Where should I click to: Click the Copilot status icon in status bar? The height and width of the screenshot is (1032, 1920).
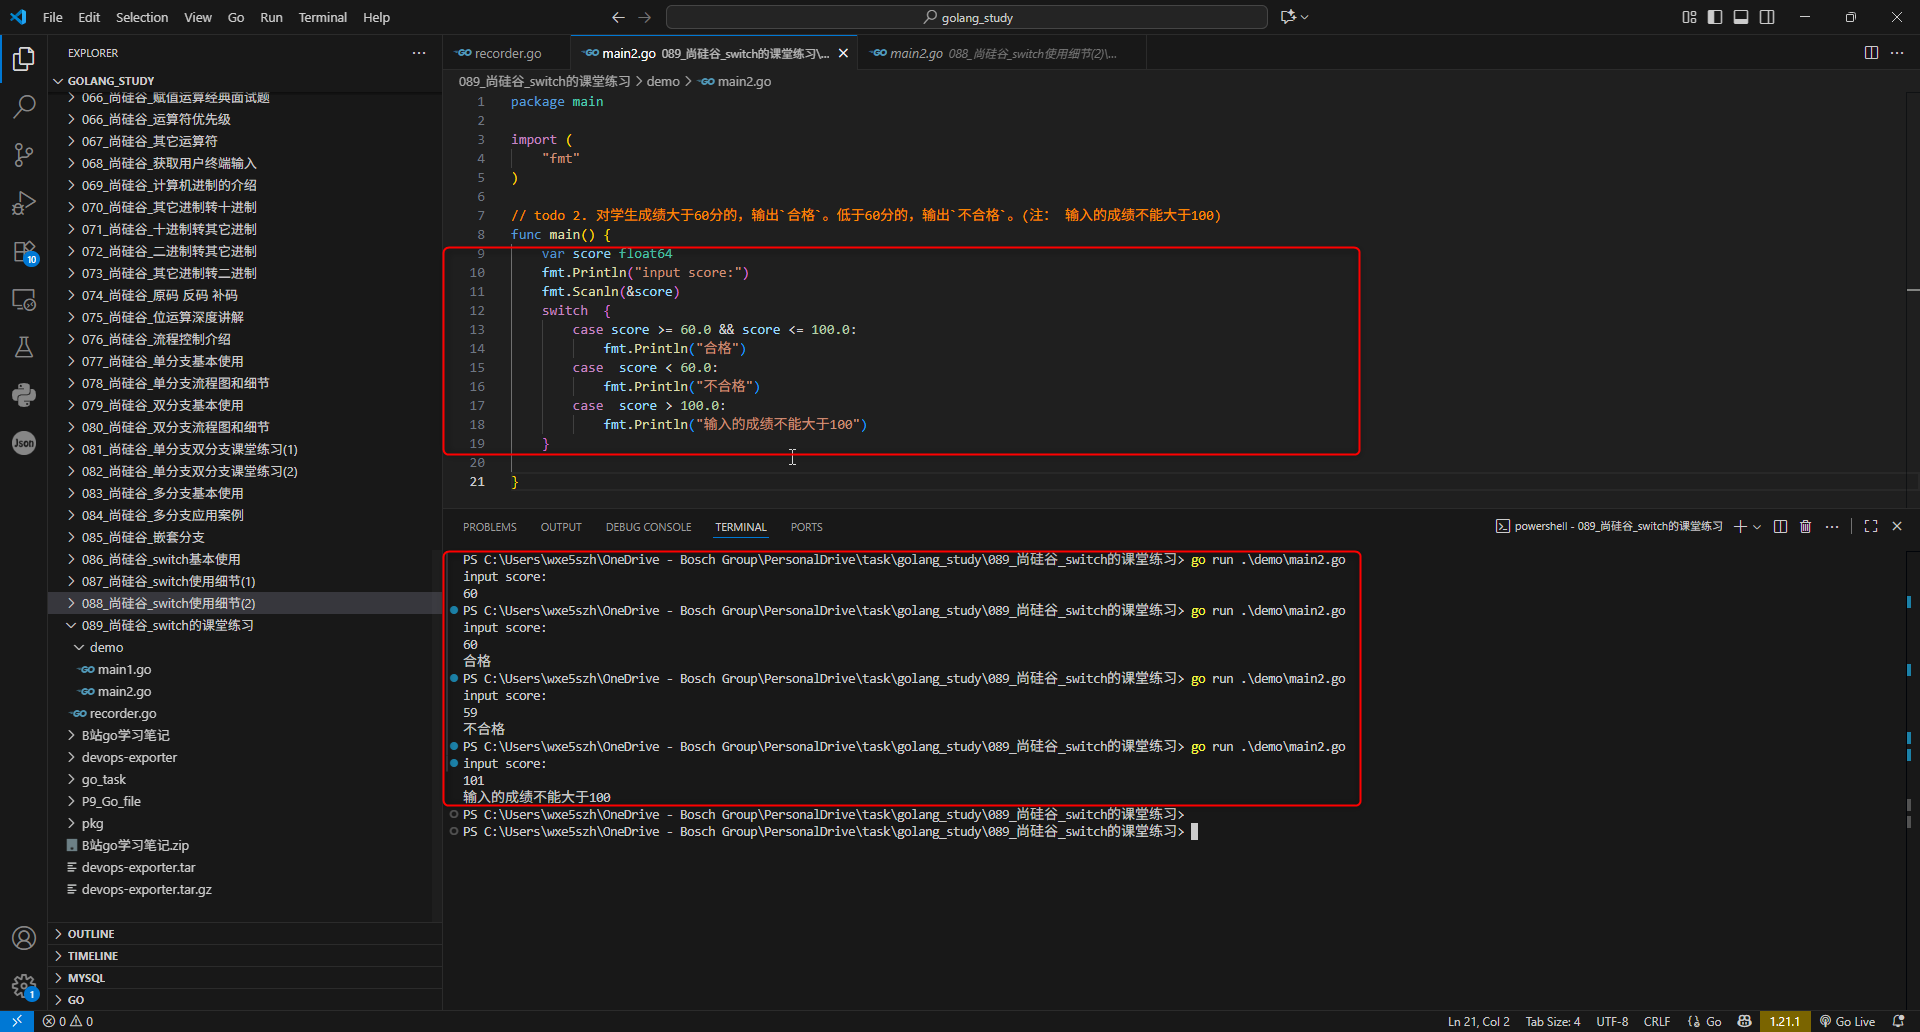[1745, 1021]
